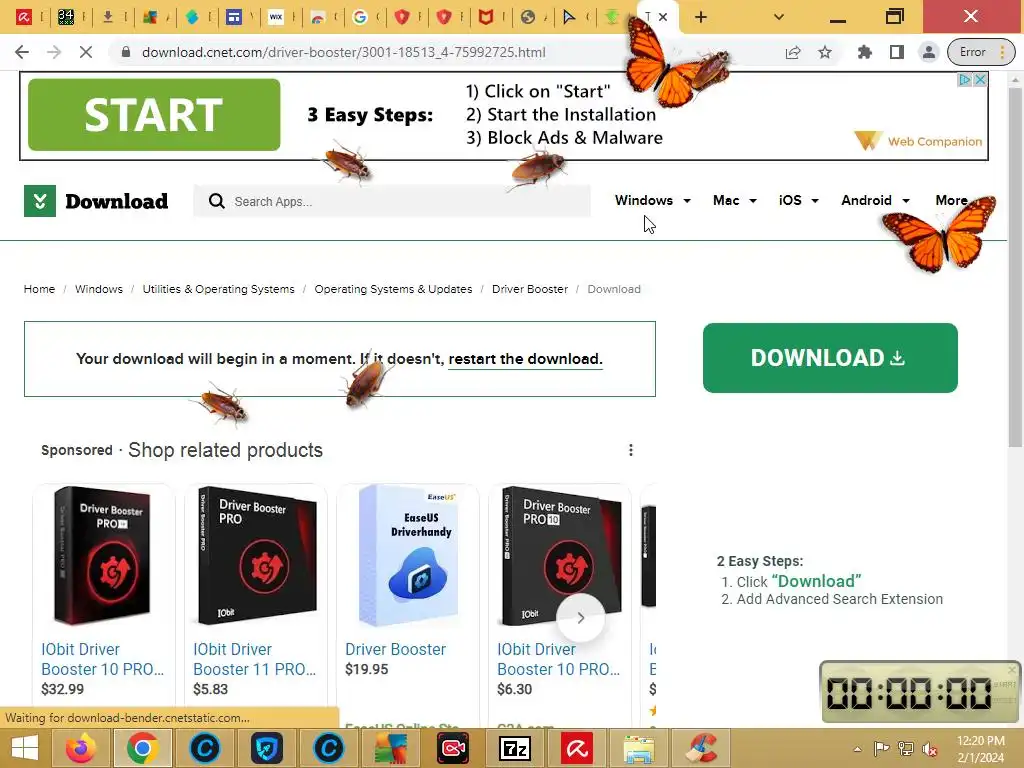Switch to the globe icon tab
The width and height of the screenshot is (1024, 768).
(528, 17)
